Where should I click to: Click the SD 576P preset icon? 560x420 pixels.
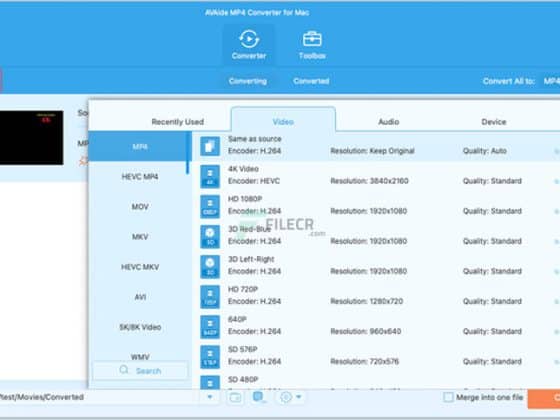coord(210,357)
